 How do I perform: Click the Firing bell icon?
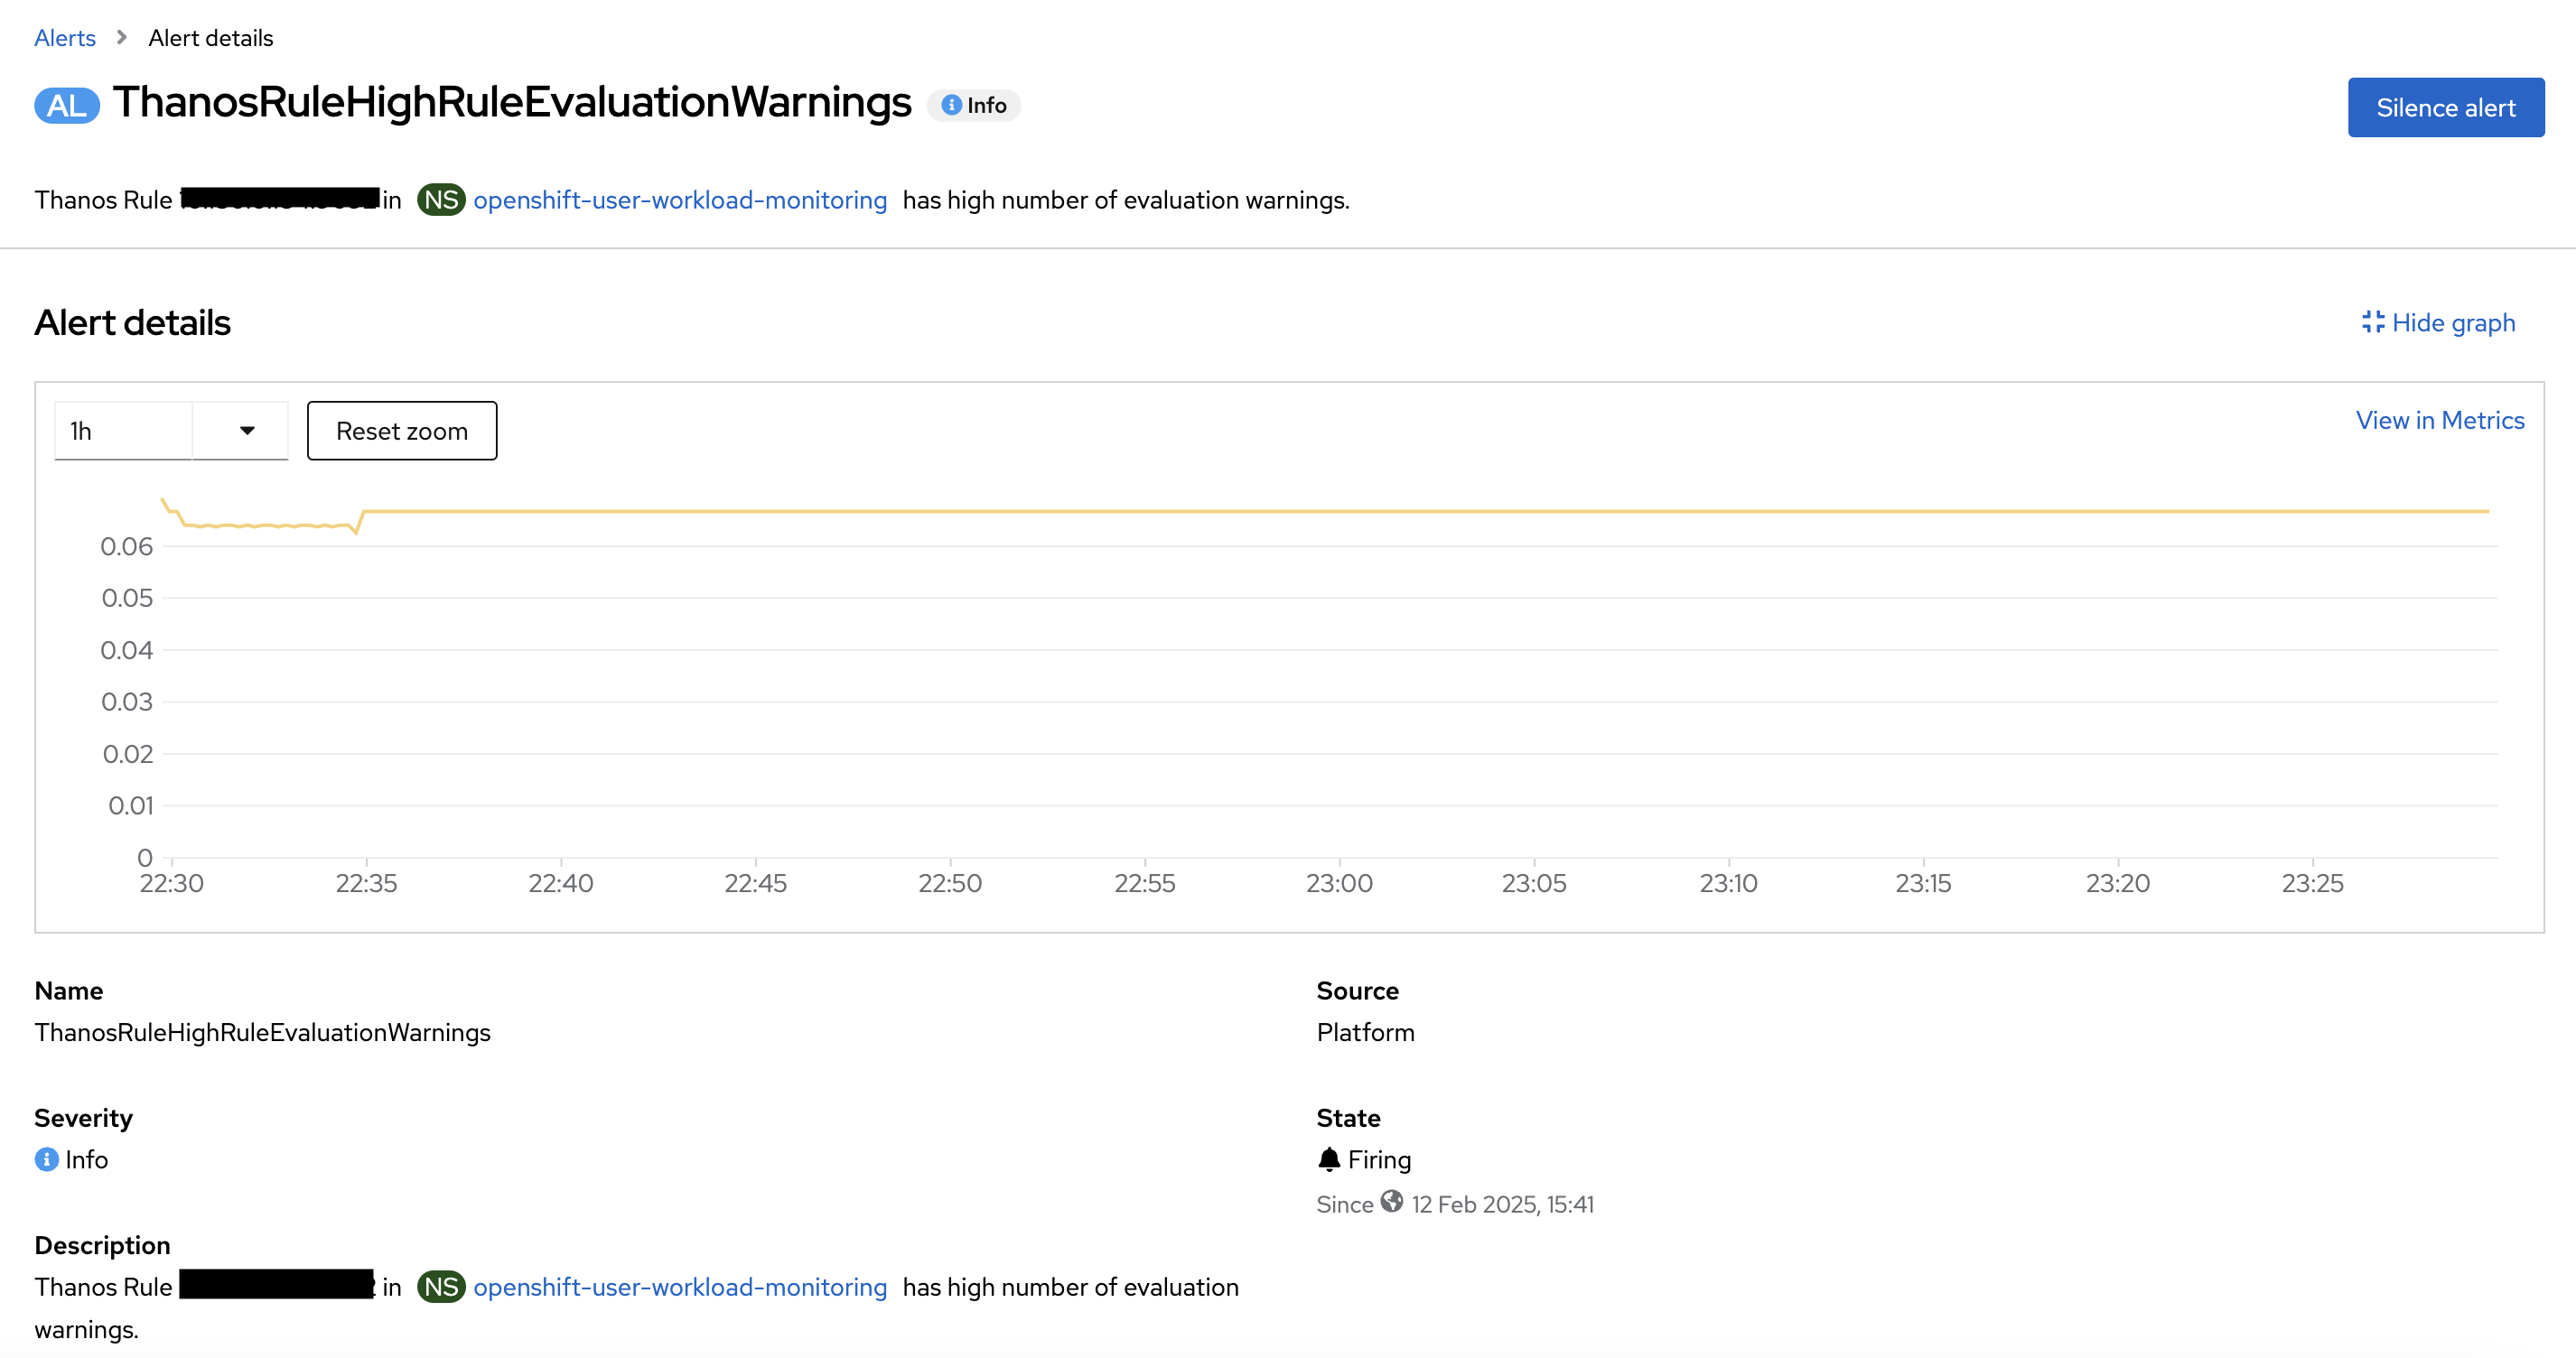click(x=1328, y=1159)
